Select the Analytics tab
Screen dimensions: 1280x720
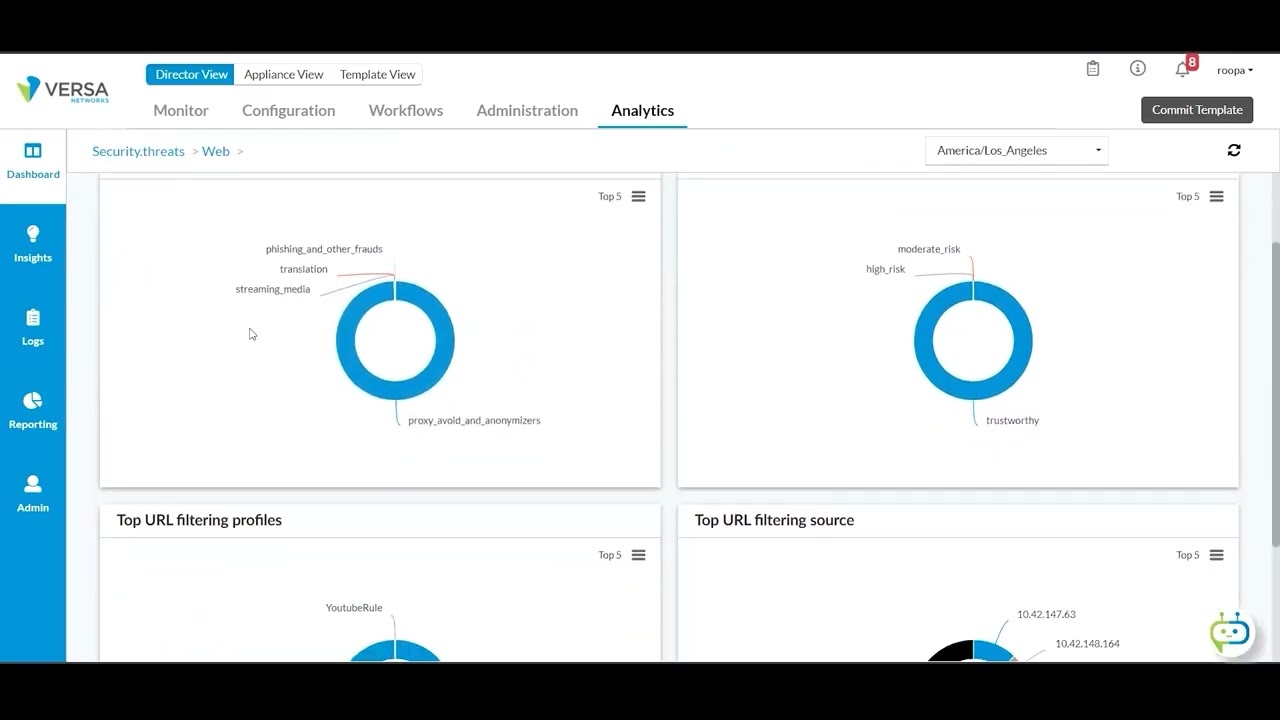click(x=643, y=110)
